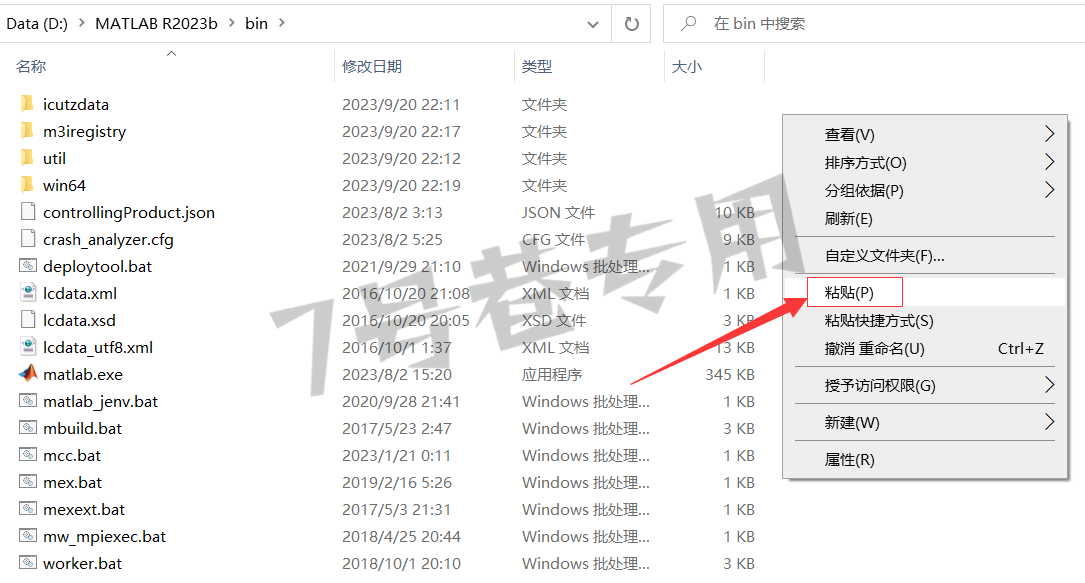
Task: Select the mexext.bat file name
Action: pyautogui.click(x=84, y=509)
